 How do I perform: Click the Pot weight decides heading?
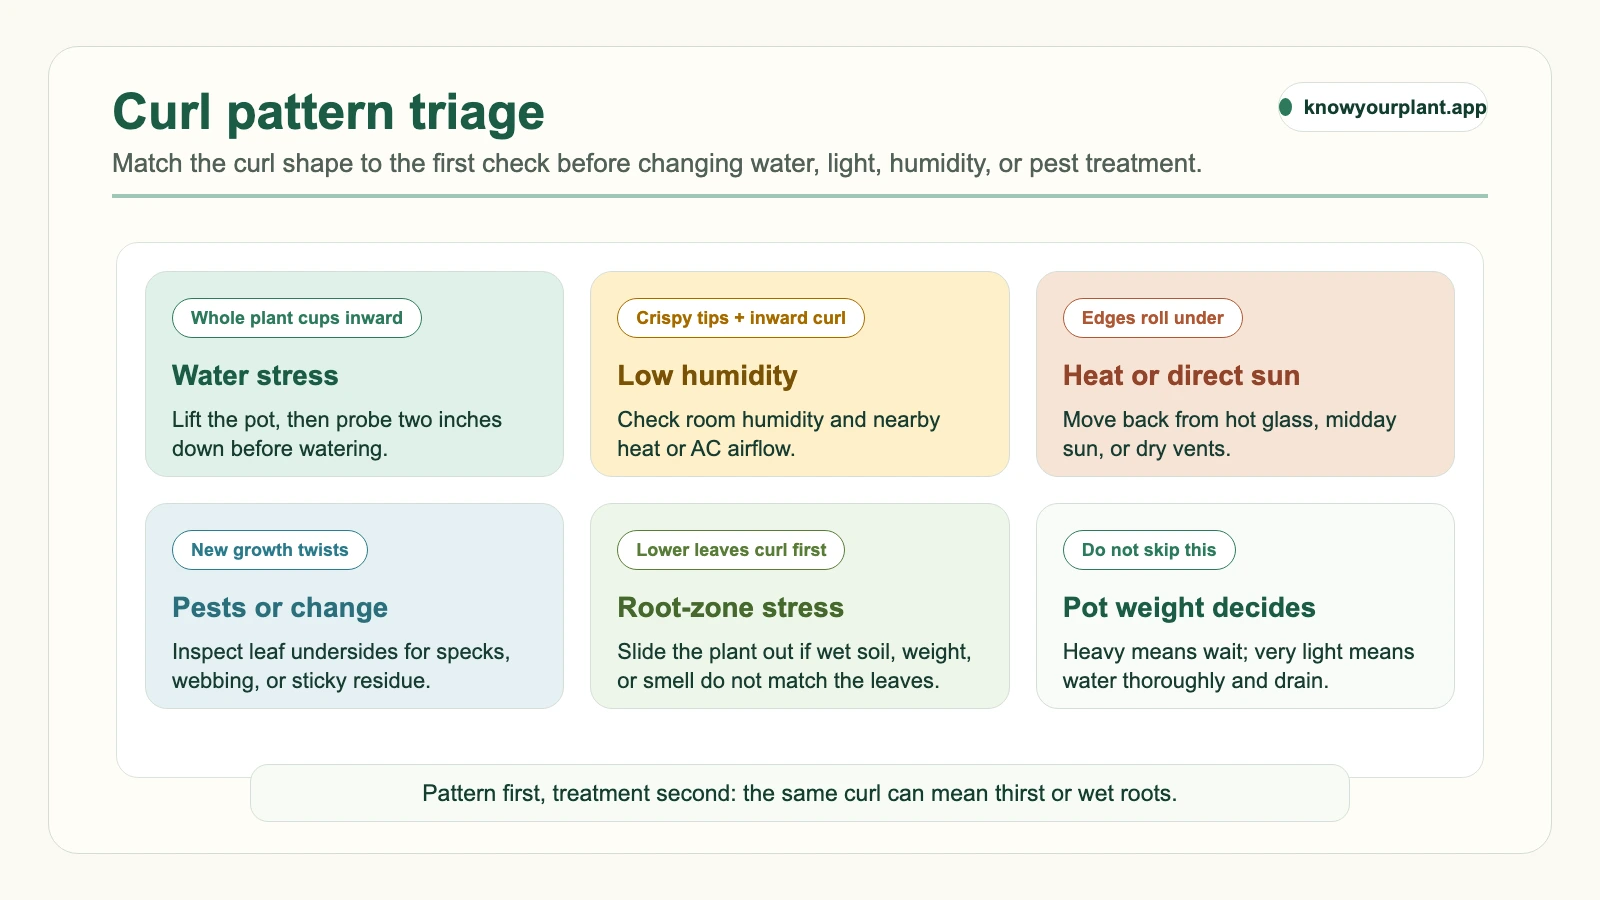pos(1189,608)
